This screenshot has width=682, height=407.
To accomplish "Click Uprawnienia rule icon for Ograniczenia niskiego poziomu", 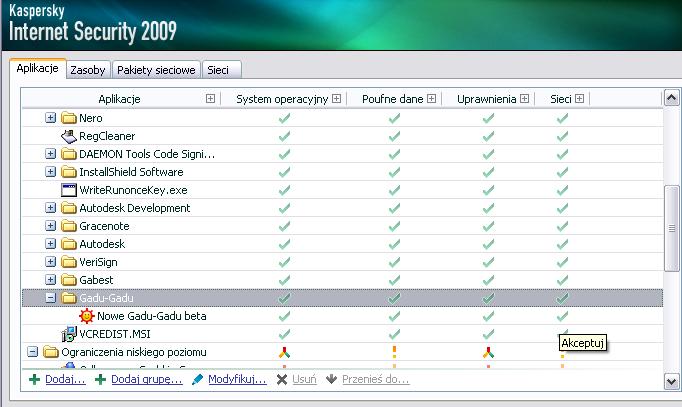I will pyautogui.click(x=488, y=352).
